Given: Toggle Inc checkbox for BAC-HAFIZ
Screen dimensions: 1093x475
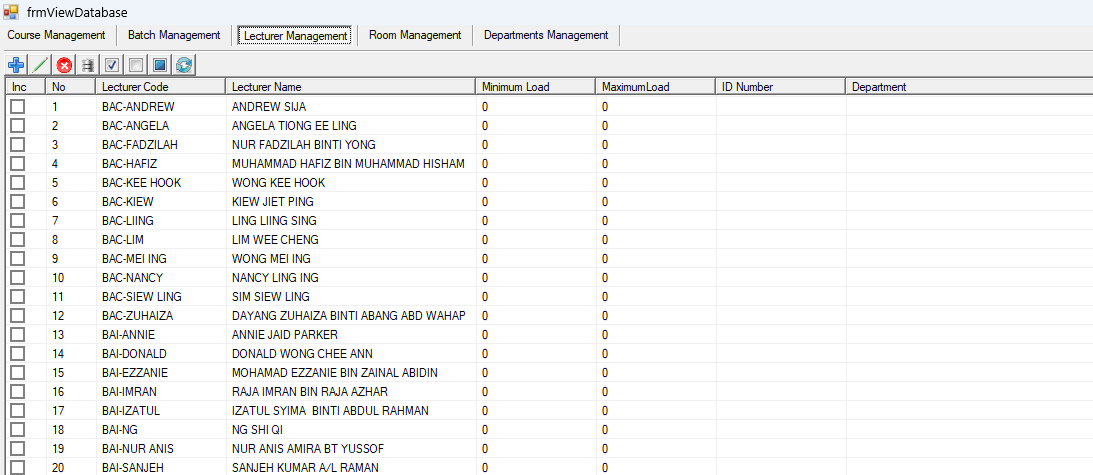Looking at the screenshot, I should click(x=17, y=163).
